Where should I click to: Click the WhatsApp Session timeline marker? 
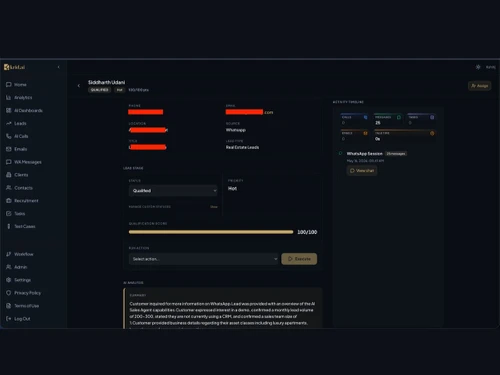(x=340, y=153)
